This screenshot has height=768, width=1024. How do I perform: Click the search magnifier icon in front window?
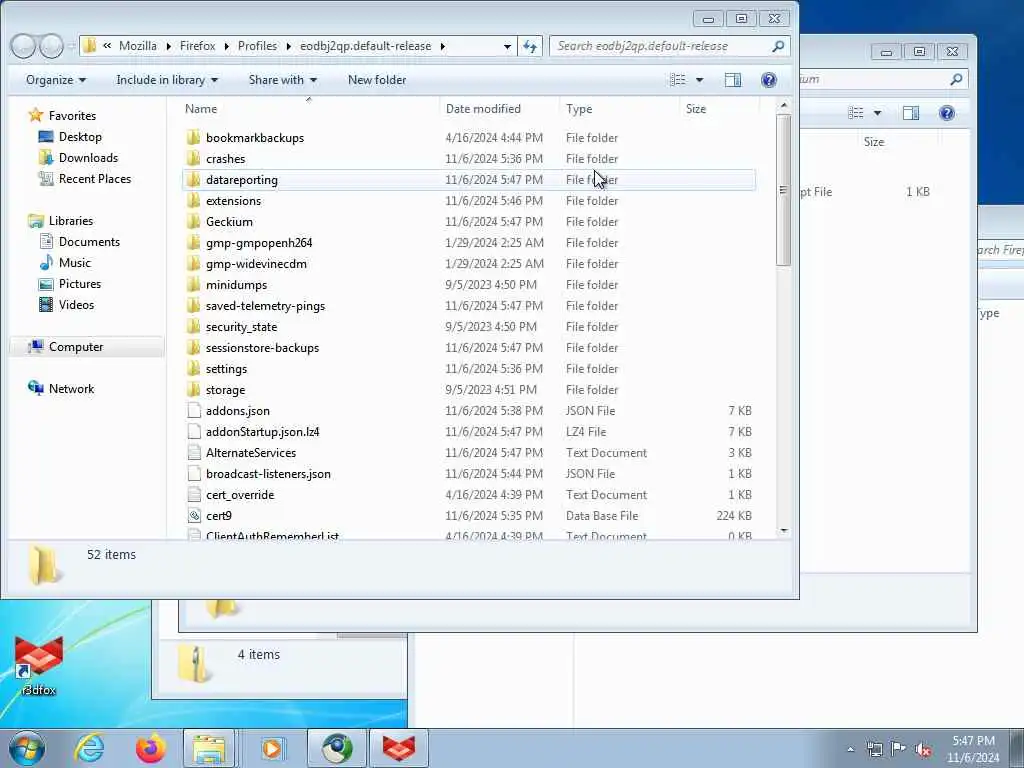click(x=778, y=46)
